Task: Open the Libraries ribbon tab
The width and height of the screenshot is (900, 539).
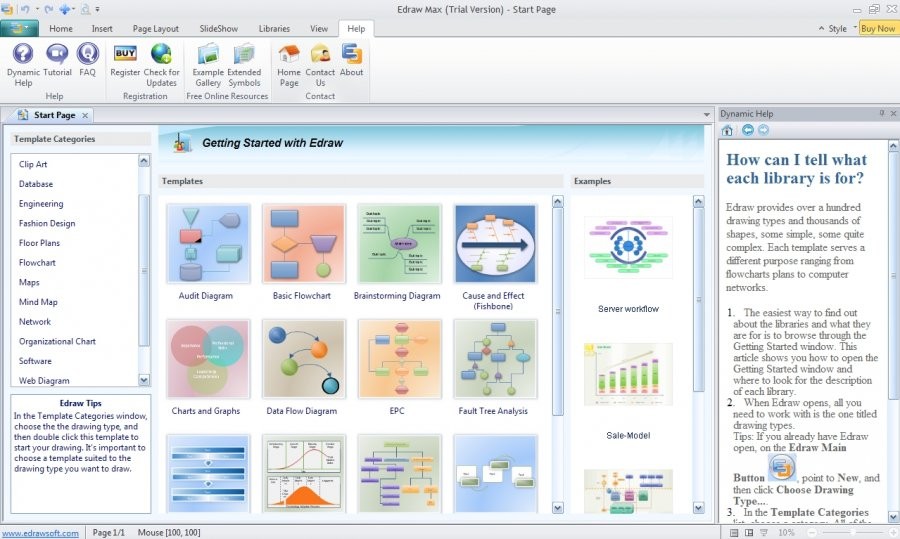Action: 274,29
